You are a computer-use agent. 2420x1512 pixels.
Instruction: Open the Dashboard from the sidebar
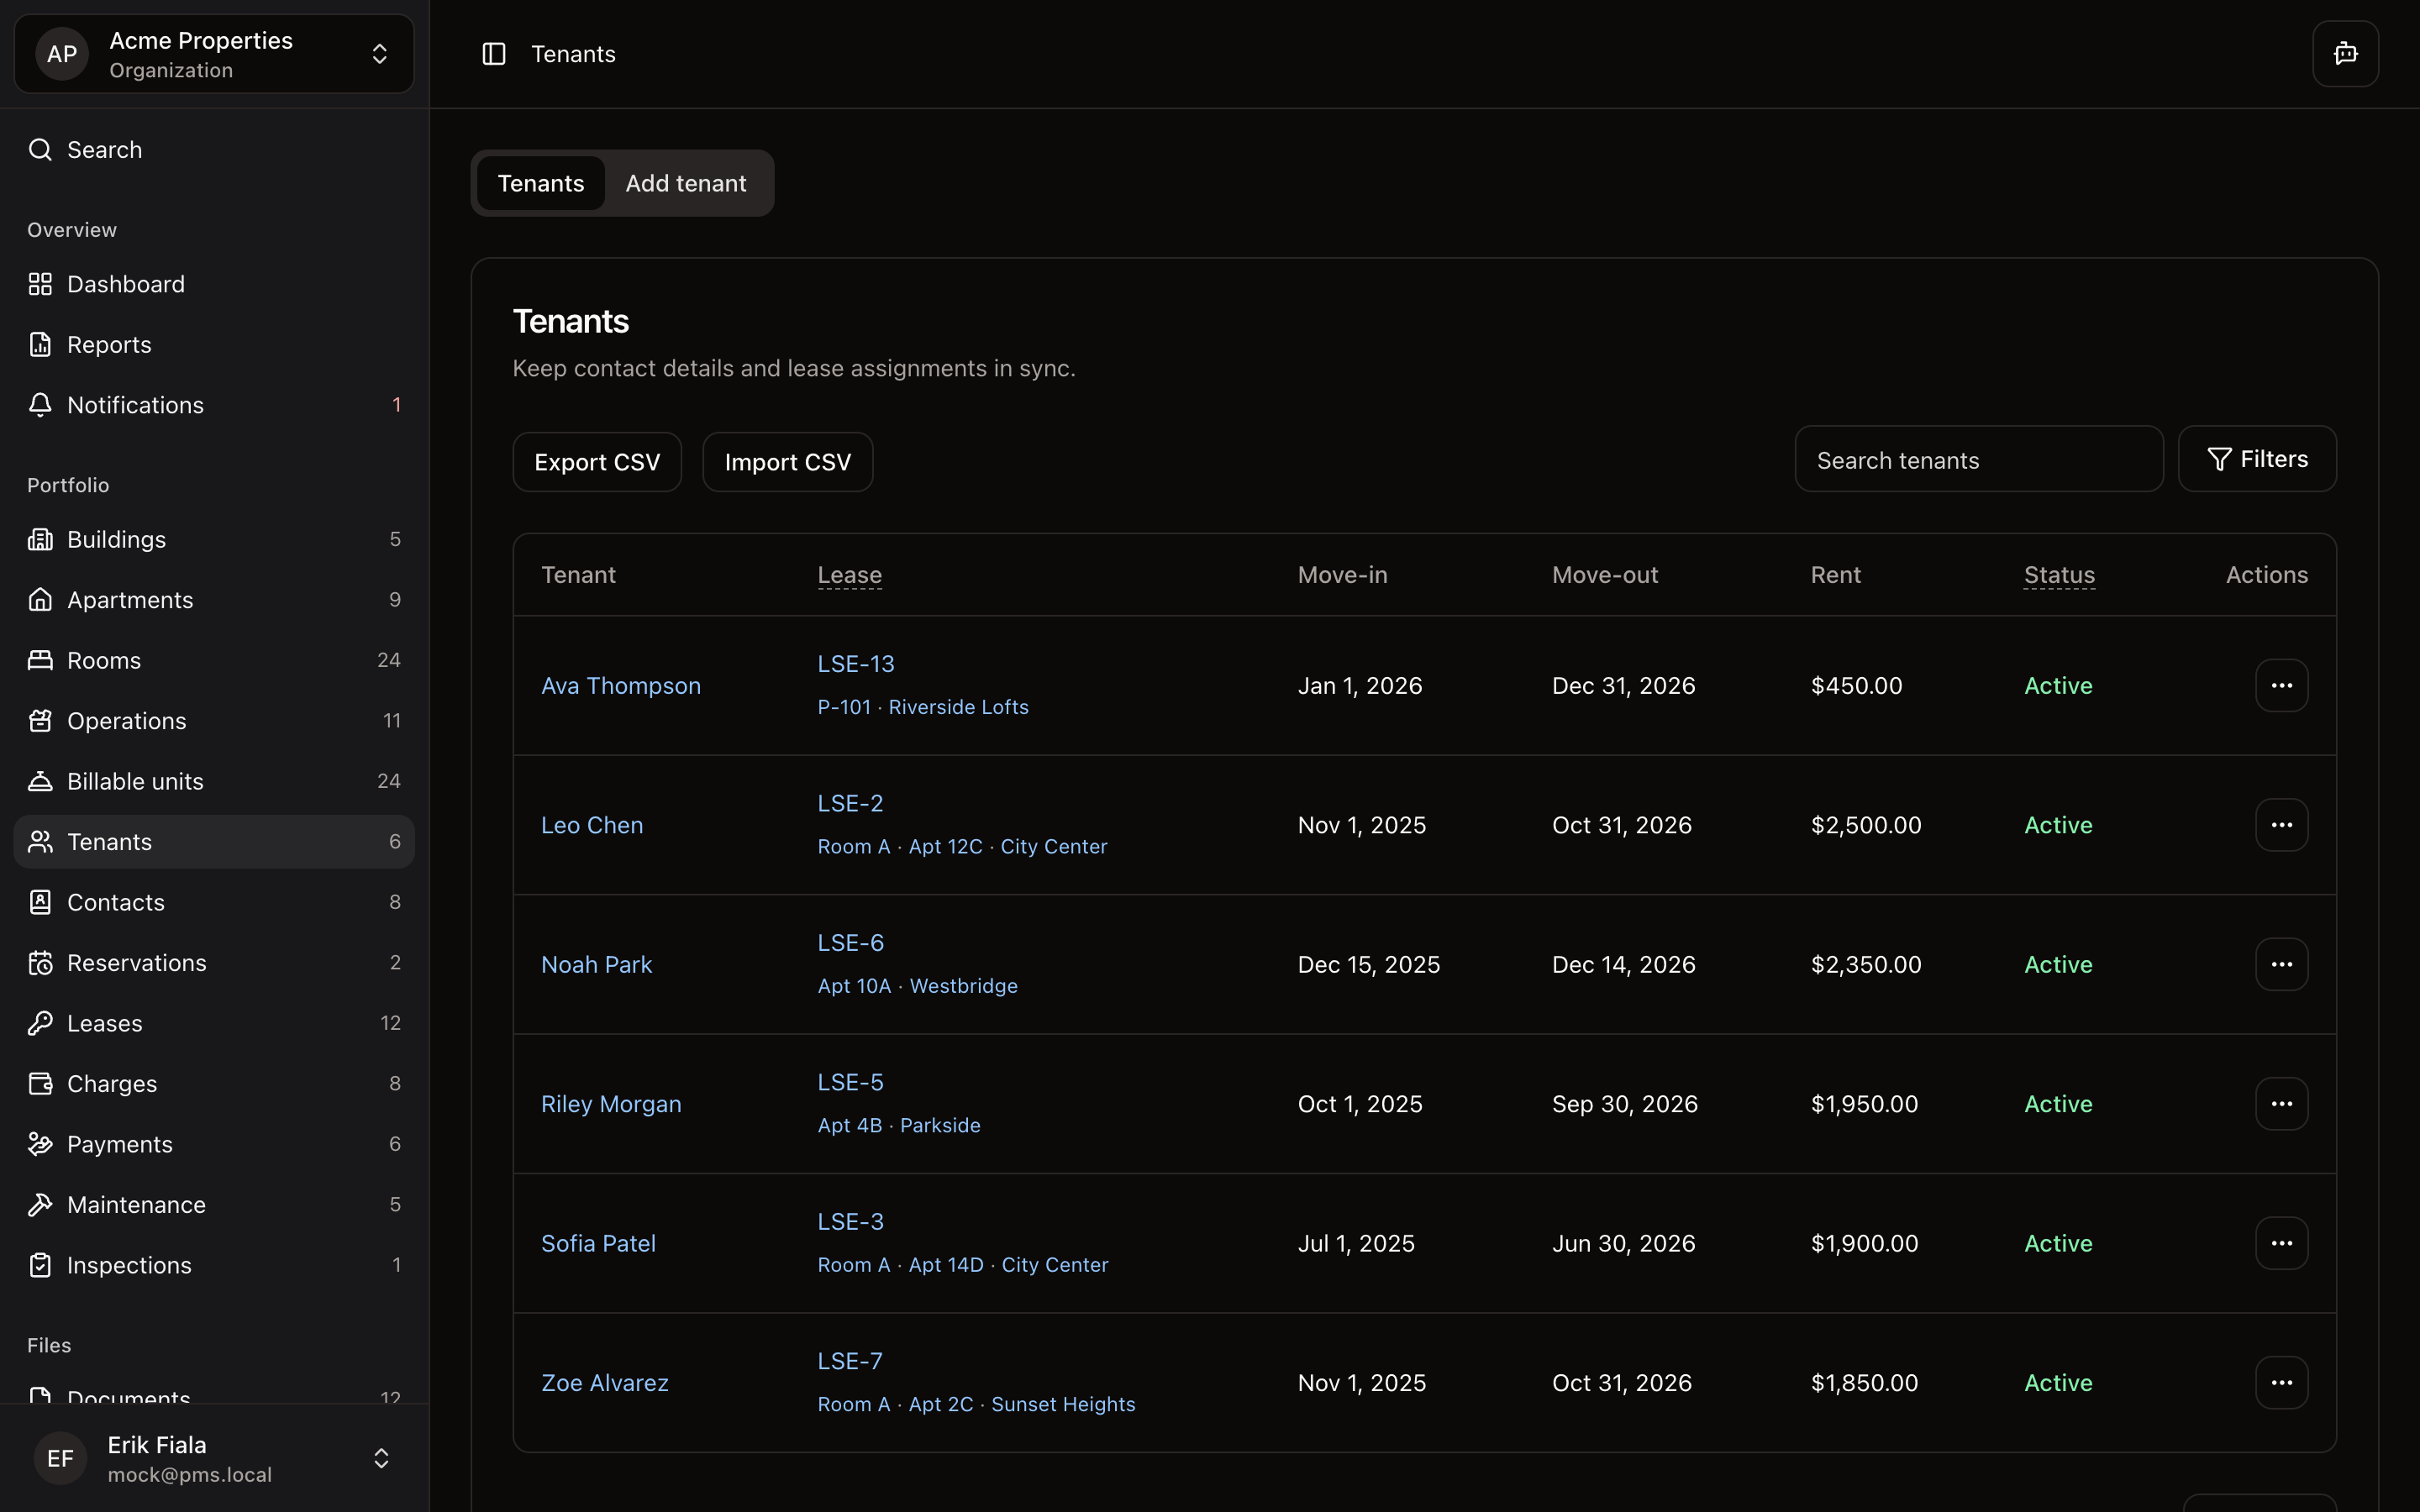(126, 283)
